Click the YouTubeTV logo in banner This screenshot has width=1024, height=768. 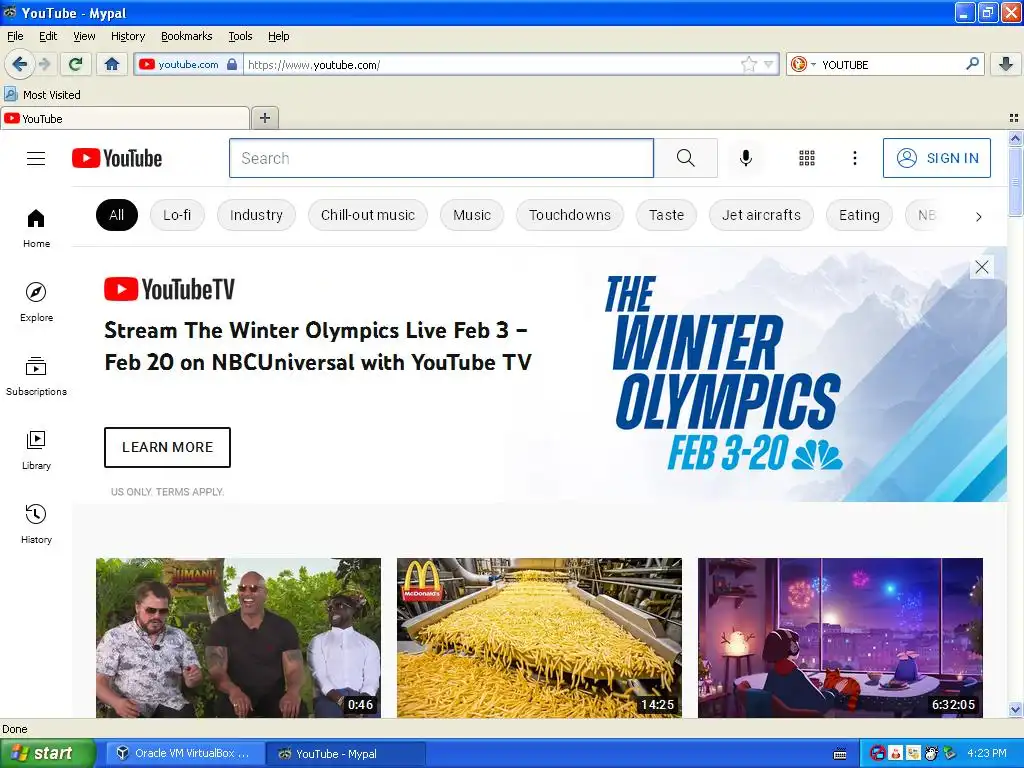(x=169, y=289)
